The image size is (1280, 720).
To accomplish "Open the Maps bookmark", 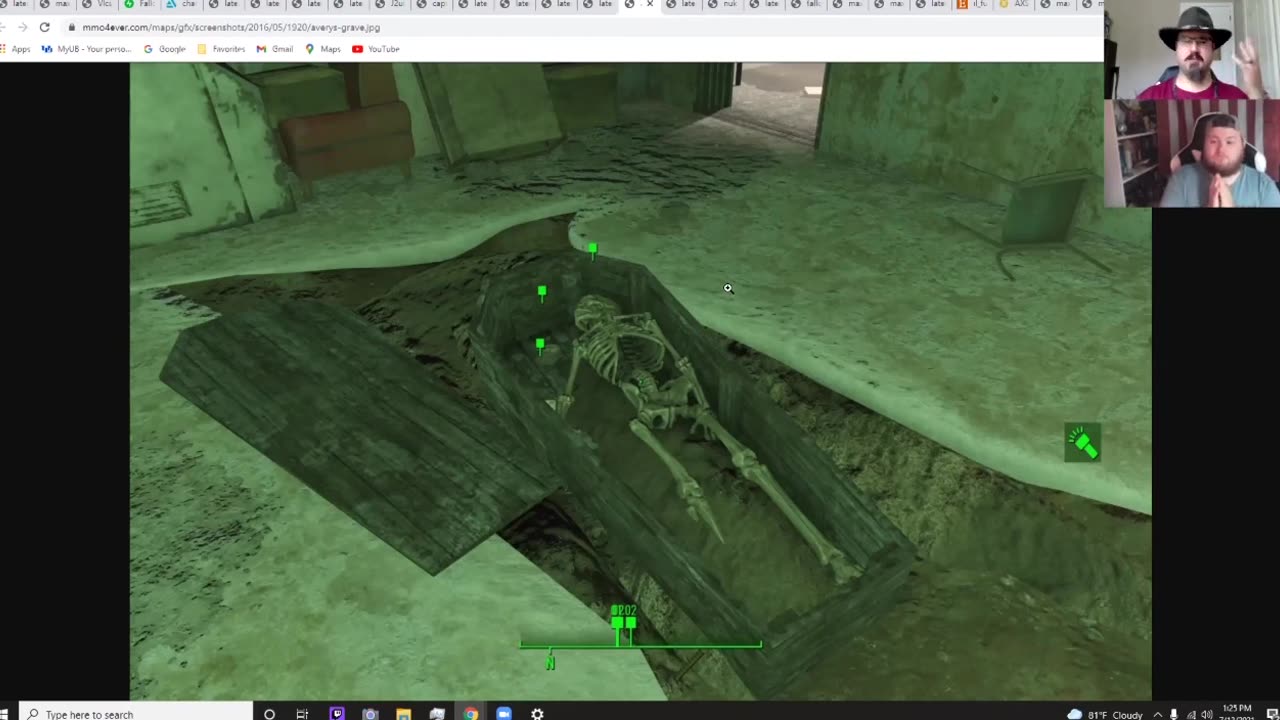I will click(x=323, y=49).
